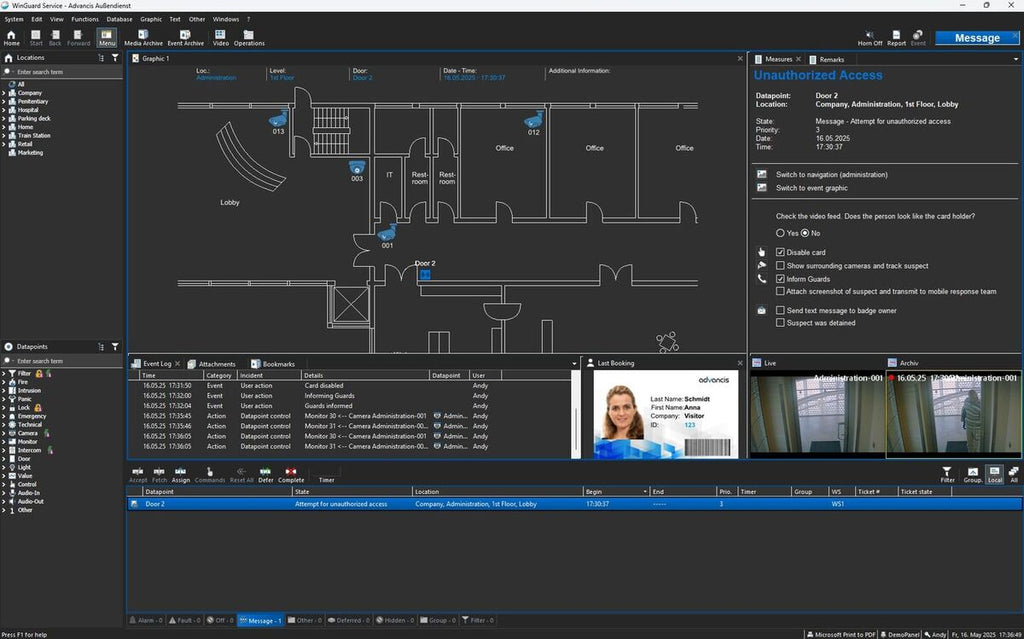This screenshot has height=639, width=1024.
Task: Check the Suspect was detained checkbox
Action: 780,323
